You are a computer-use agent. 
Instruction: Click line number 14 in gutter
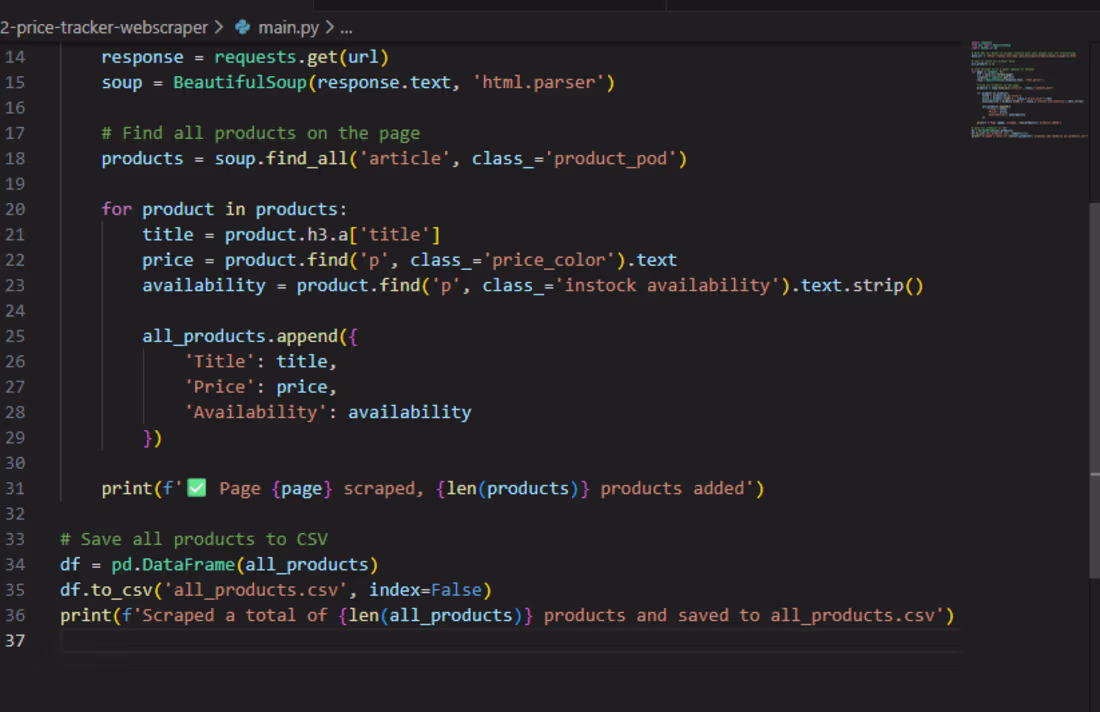tap(15, 57)
